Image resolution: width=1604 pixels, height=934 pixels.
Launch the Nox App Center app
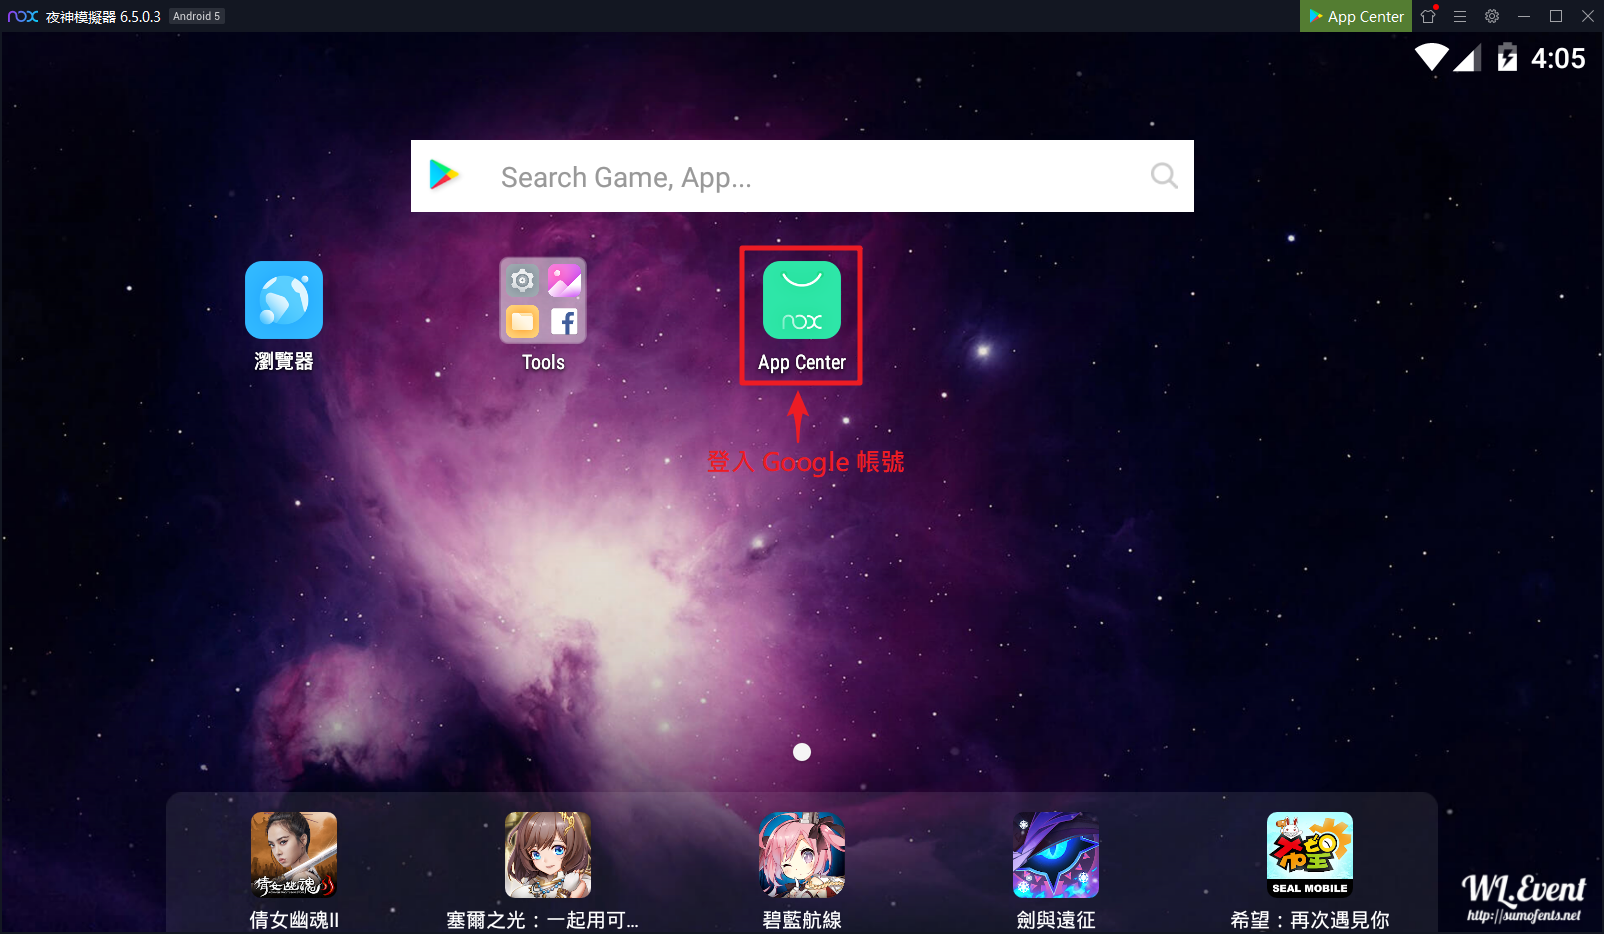click(802, 300)
